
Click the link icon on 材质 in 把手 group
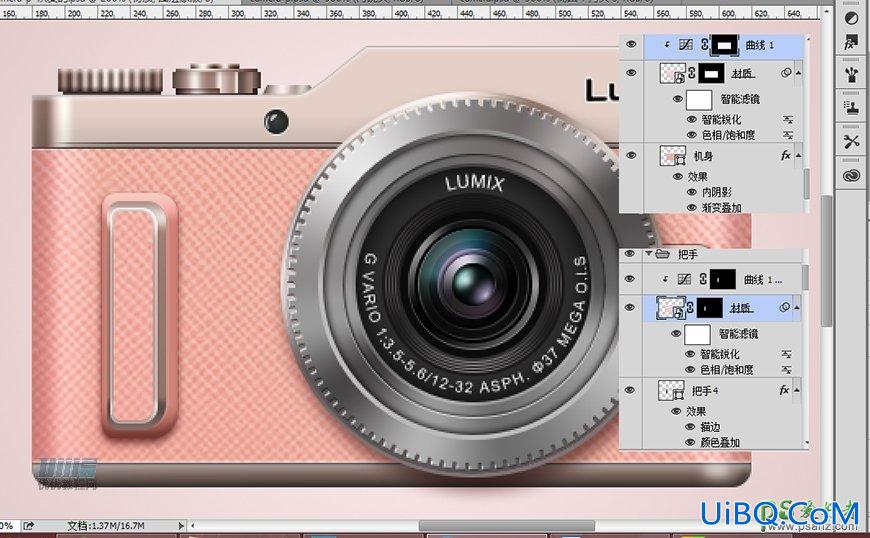click(690, 307)
